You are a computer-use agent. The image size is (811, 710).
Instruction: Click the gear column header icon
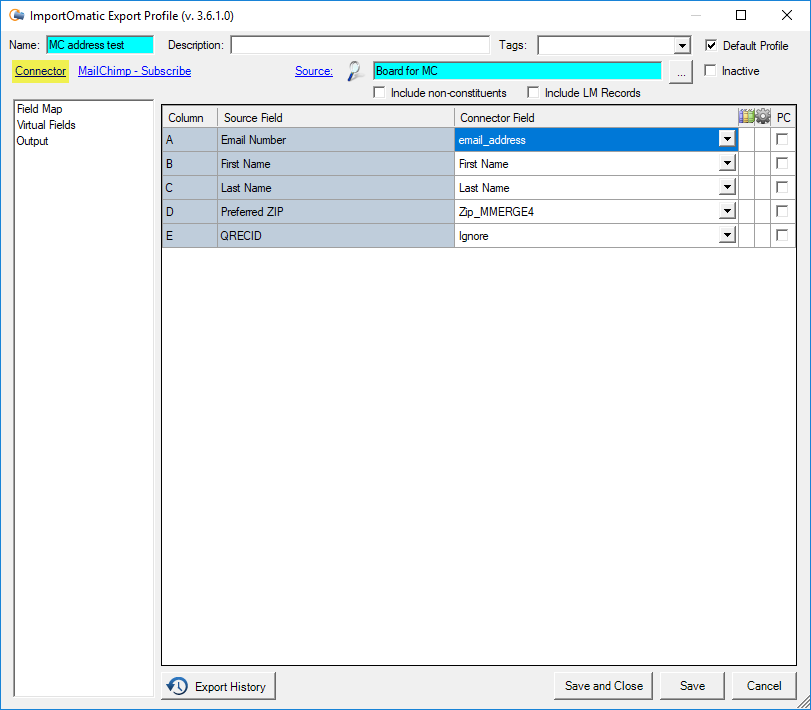coord(762,117)
